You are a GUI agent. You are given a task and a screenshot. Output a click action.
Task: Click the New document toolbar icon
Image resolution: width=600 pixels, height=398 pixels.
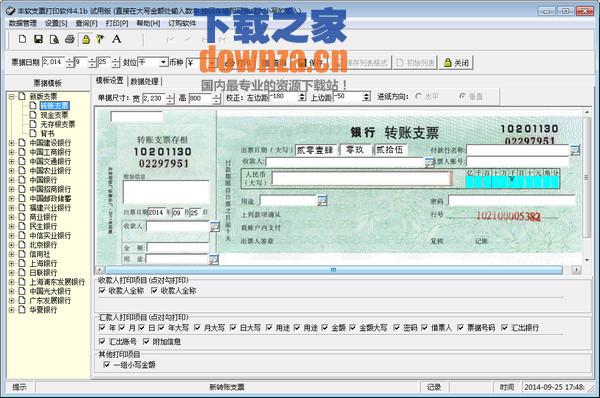coord(23,39)
